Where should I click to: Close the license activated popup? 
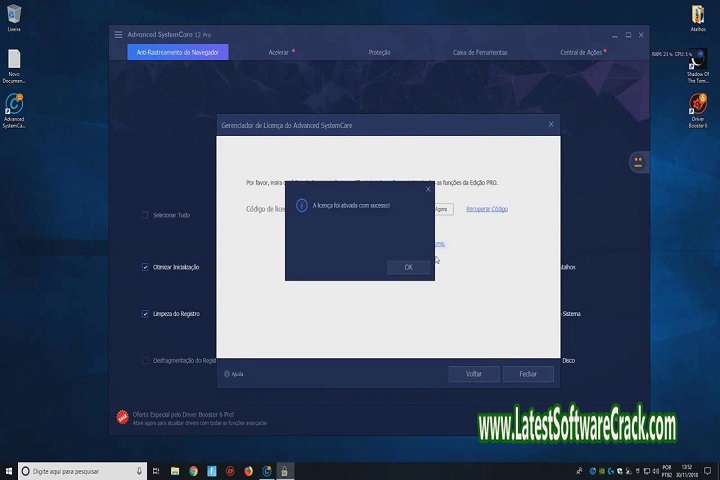(x=428, y=189)
